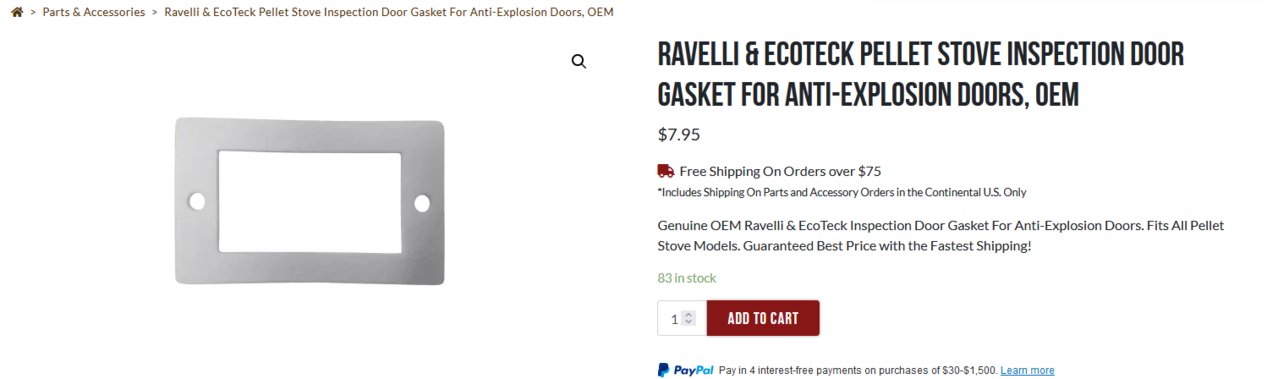Decrease quantity with the down arrow
The image size is (1278, 379).
coord(688,323)
